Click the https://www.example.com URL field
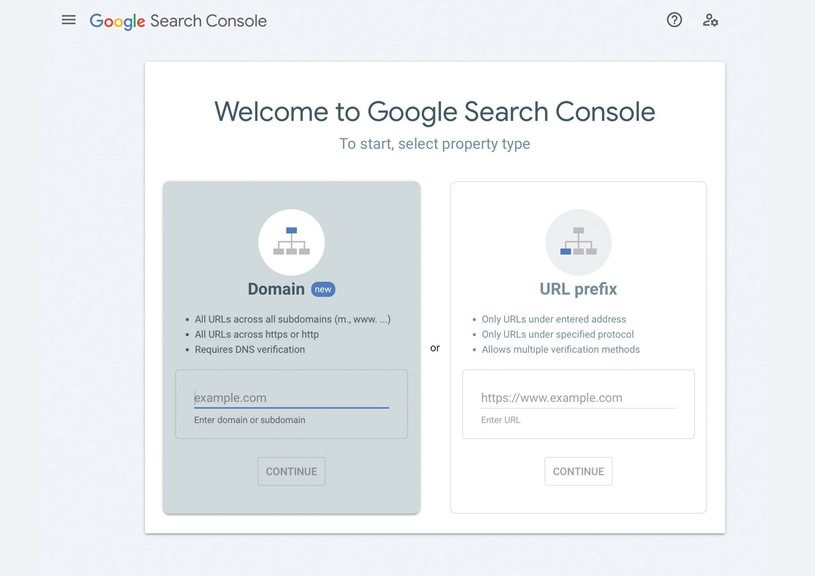Screen dimensions: 816x577 578,397
